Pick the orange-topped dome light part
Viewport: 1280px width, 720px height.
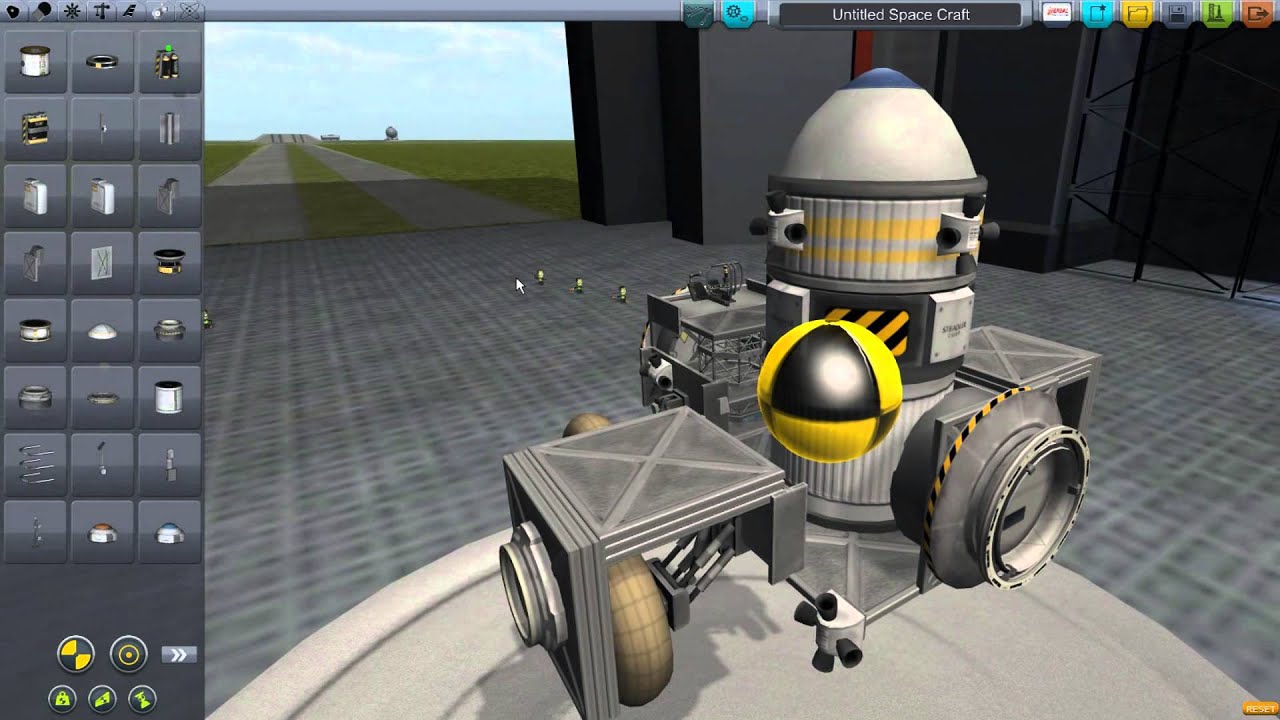pos(102,531)
